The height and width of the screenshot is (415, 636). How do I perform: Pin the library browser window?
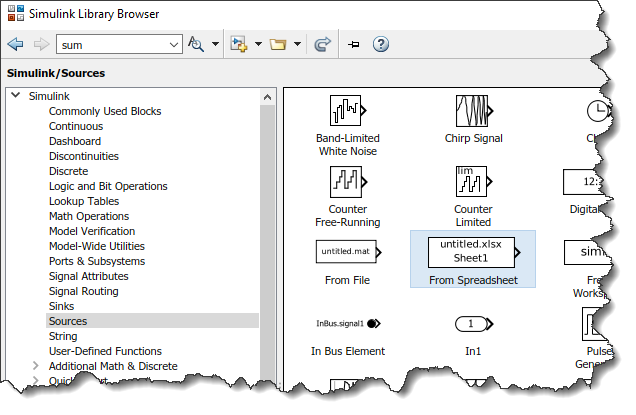pos(353,44)
